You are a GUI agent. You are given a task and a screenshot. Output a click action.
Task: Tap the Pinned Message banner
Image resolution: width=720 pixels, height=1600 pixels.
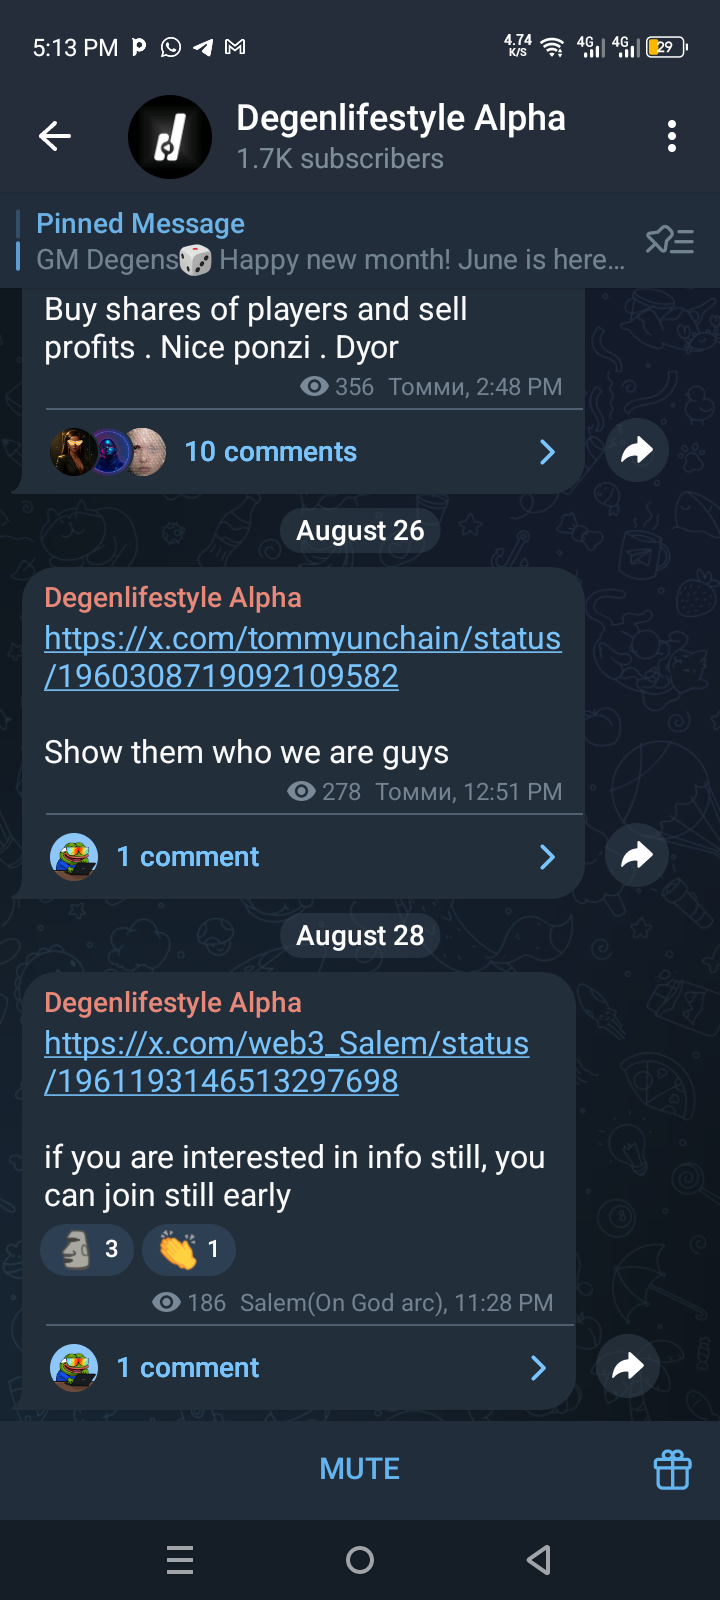pyautogui.click(x=330, y=241)
